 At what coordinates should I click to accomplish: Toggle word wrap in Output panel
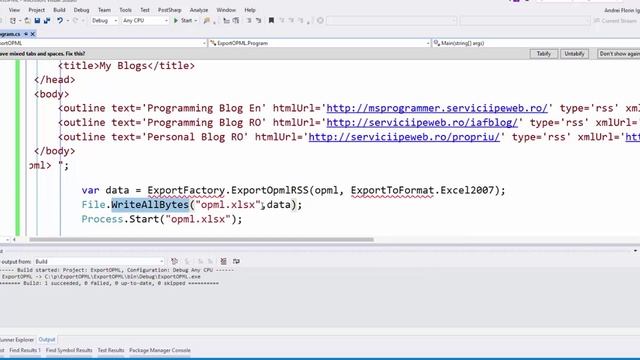tap(236, 261)
